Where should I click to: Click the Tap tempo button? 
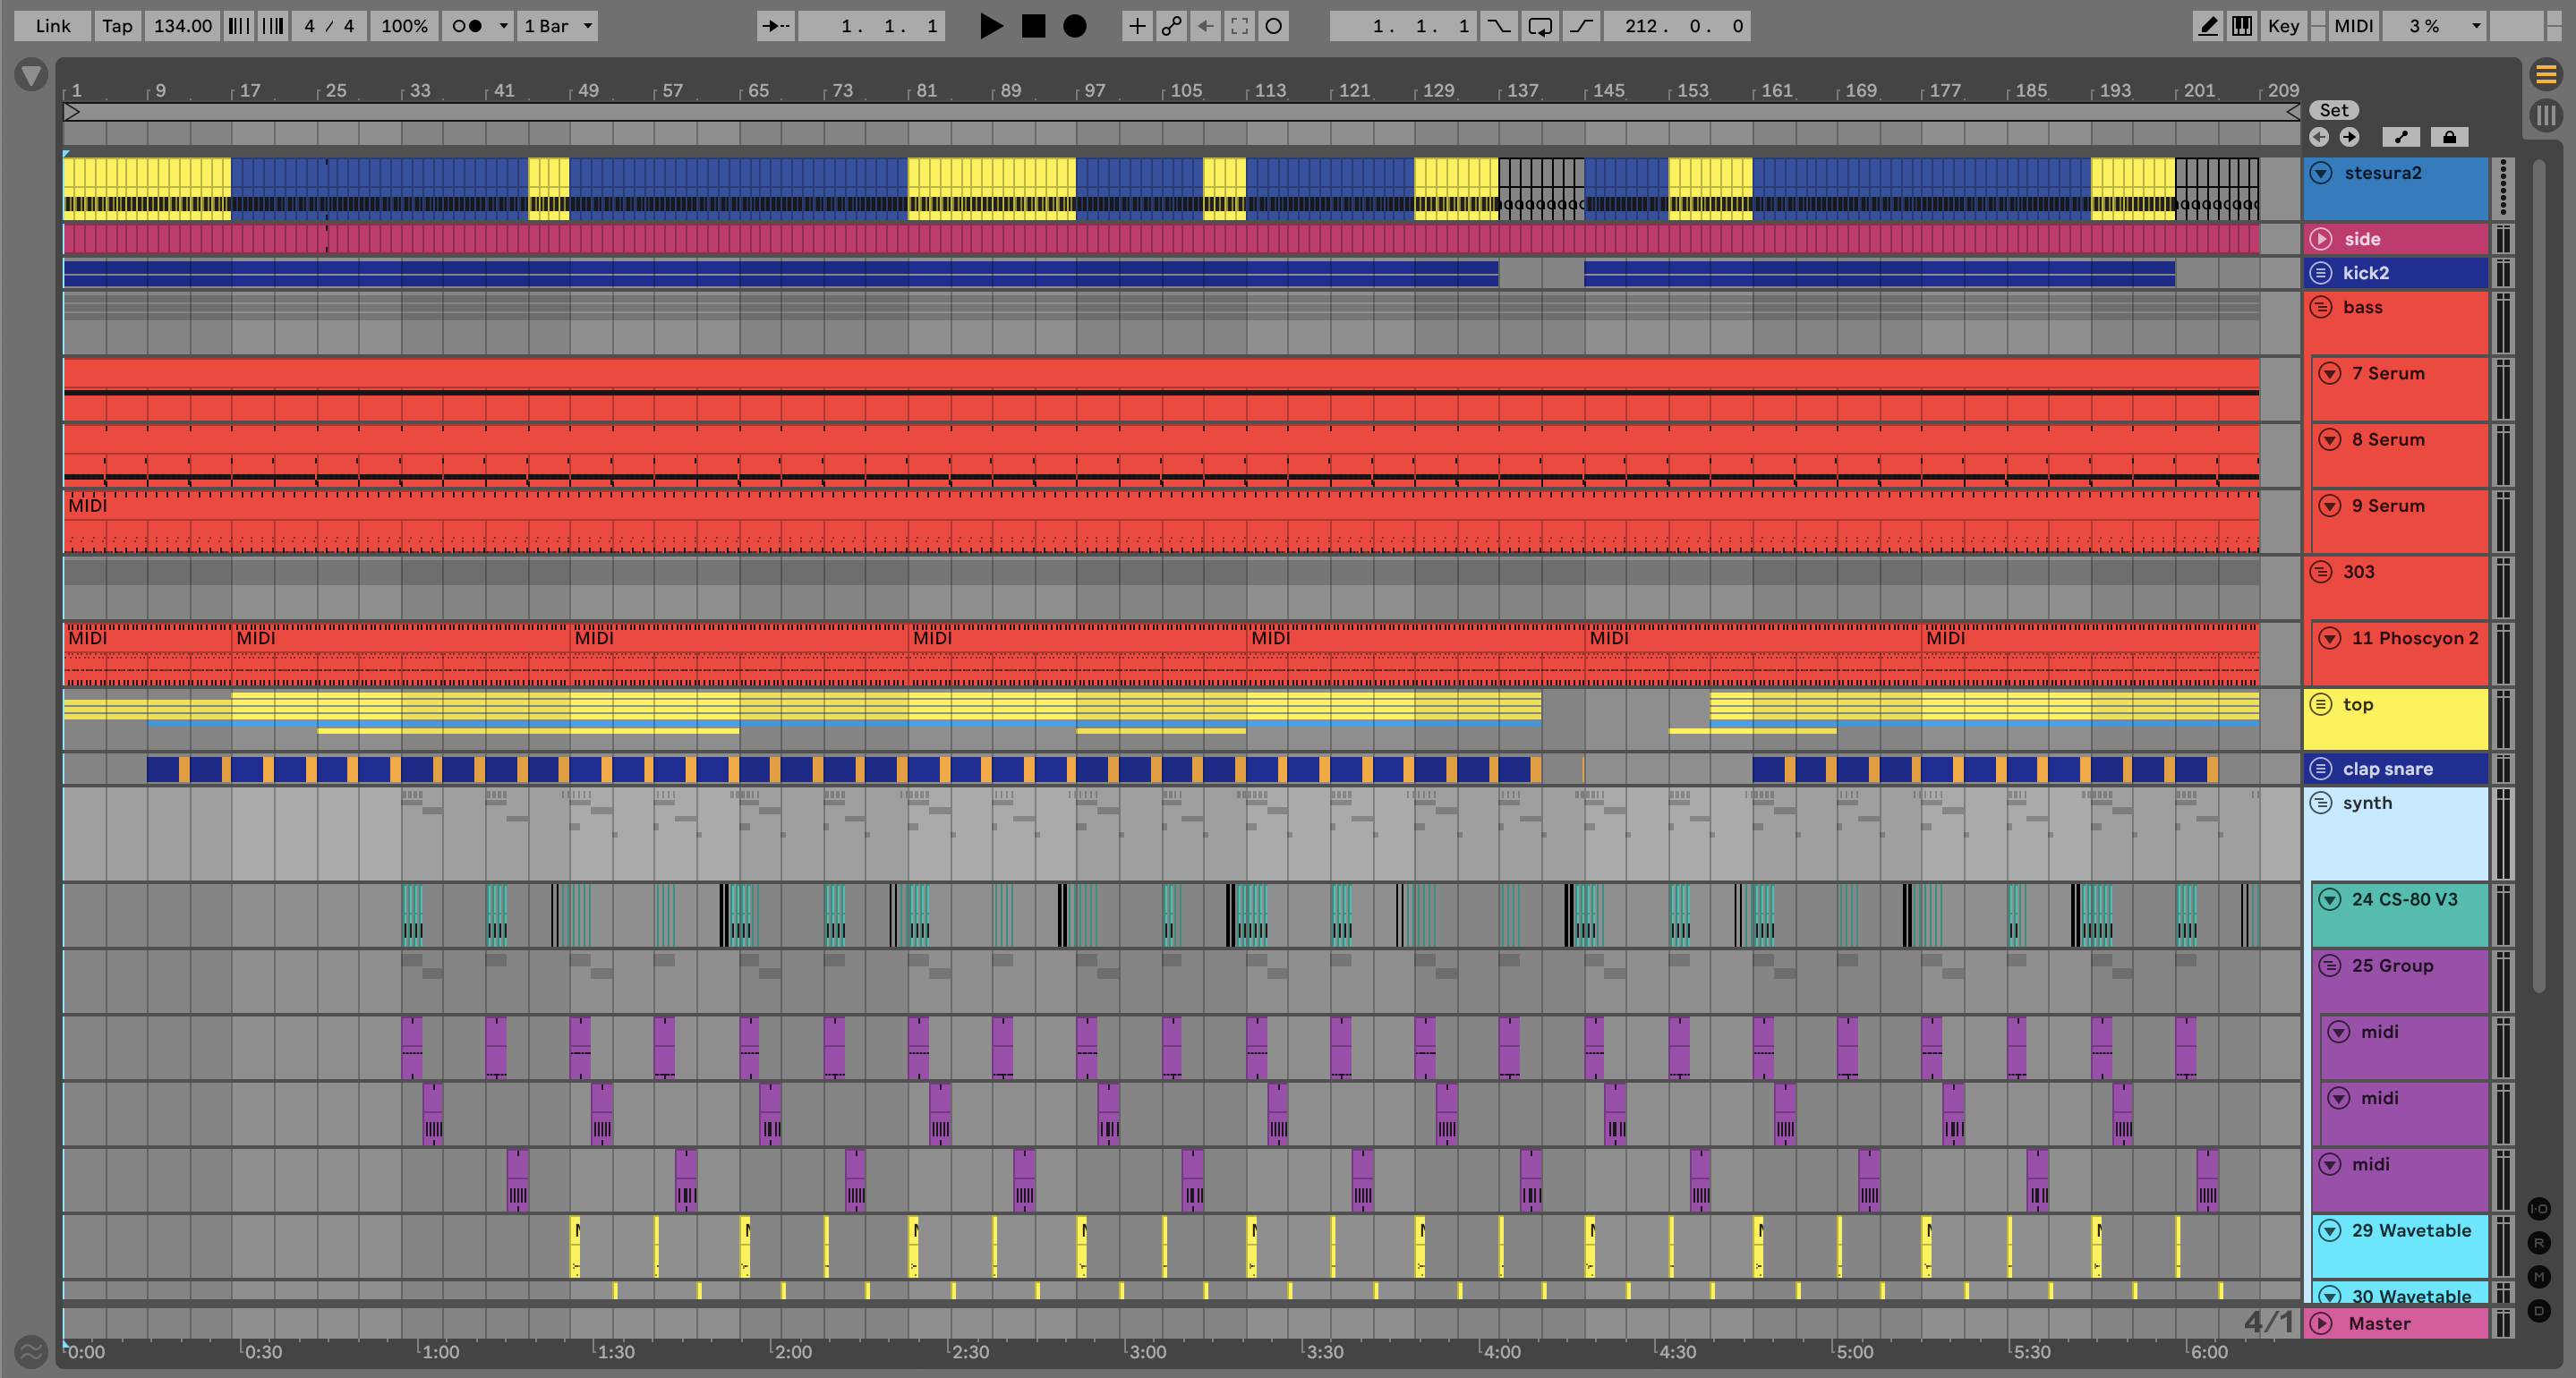[x=117, y=26]
